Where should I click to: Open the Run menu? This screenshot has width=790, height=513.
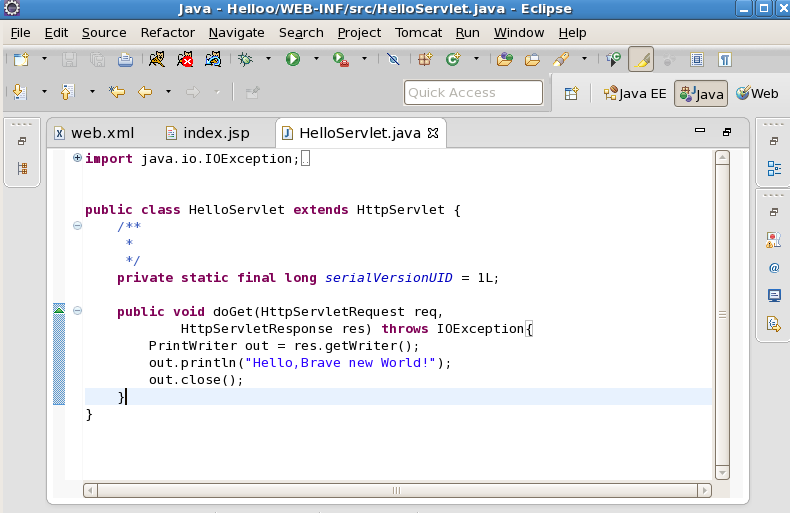click(x=467, y=33)
